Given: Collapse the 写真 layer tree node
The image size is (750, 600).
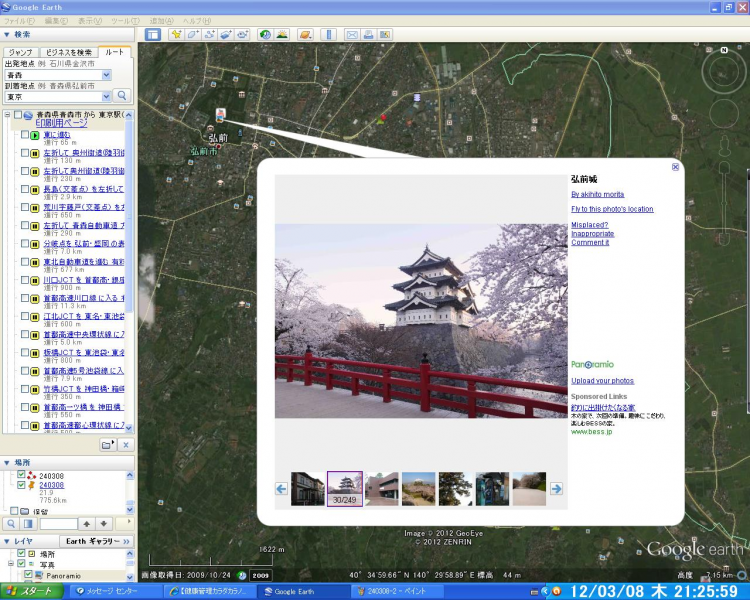Looking at the screenshot, I should coord(11,564).
